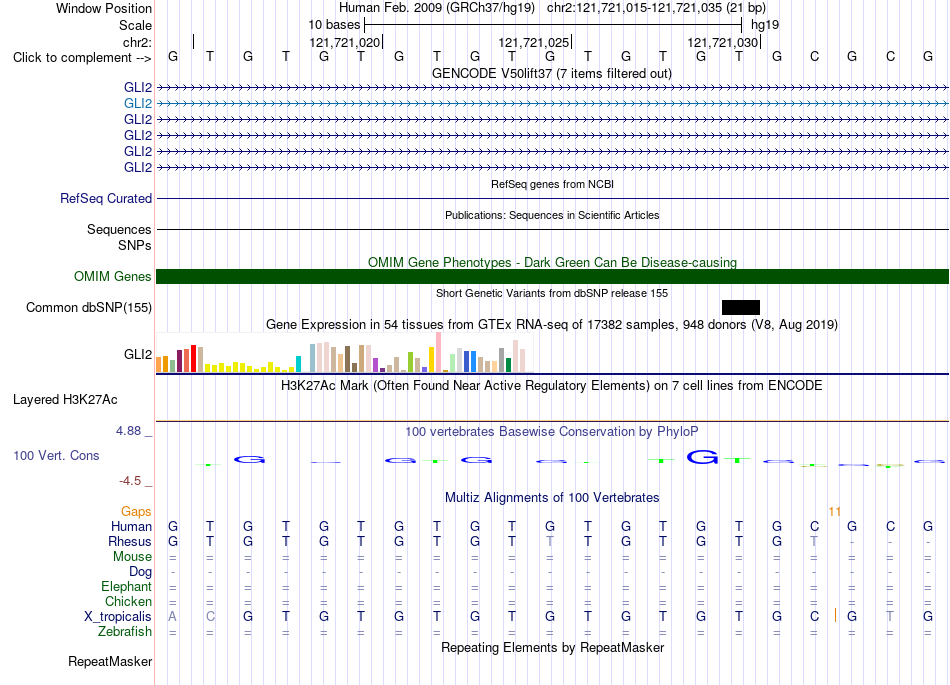Click the A base in the X_tropicalis row

pos(173,617)
